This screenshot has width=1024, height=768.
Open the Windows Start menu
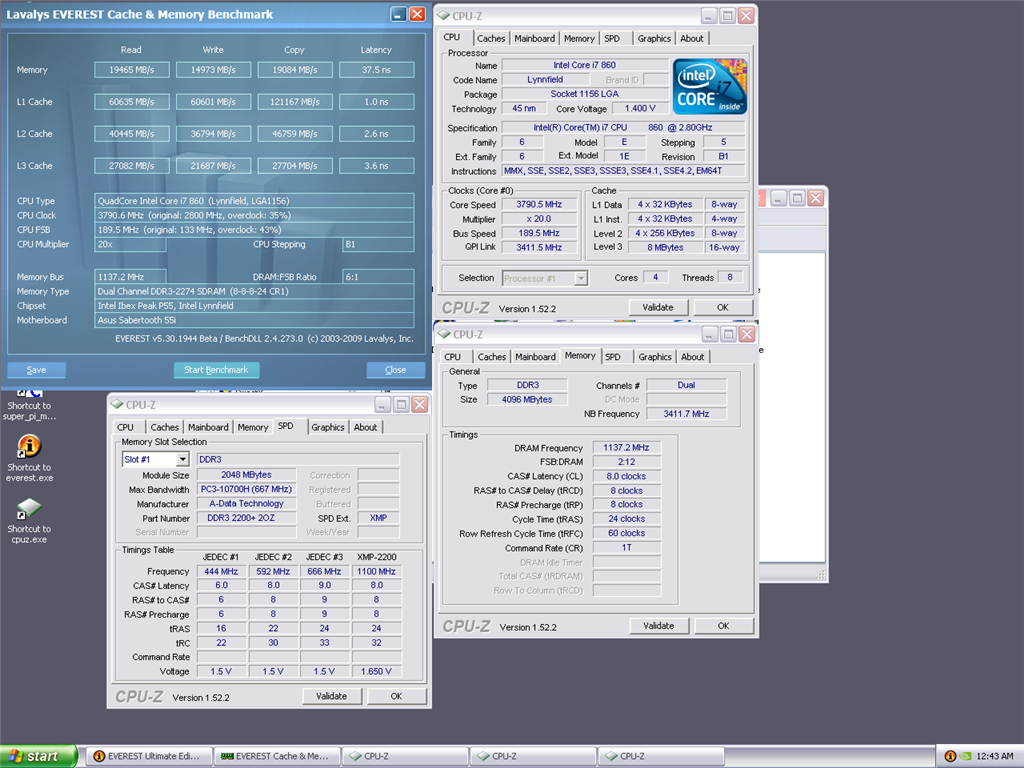pos(39,756)
